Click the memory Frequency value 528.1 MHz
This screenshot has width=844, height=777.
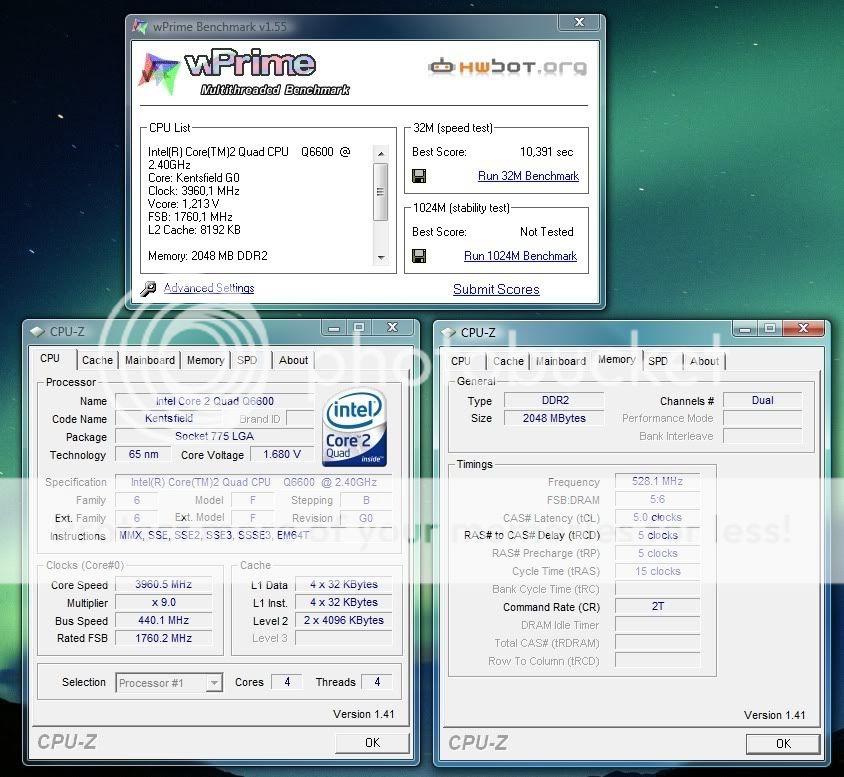click(657, 481)
